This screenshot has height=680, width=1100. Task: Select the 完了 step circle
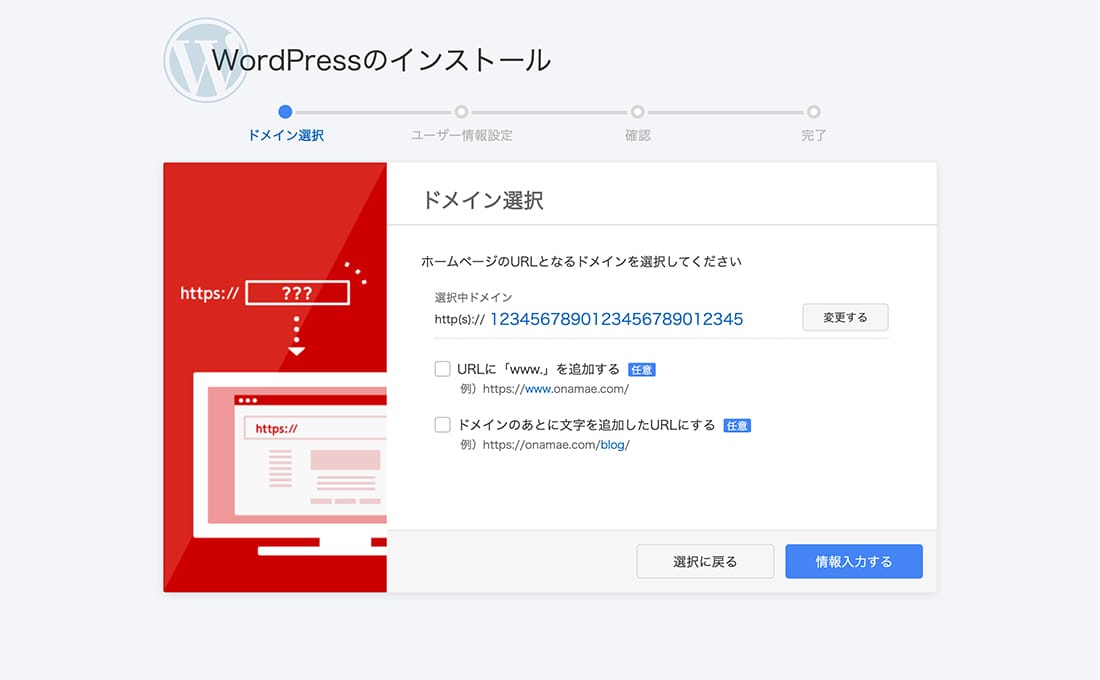(x=813, y=112)
